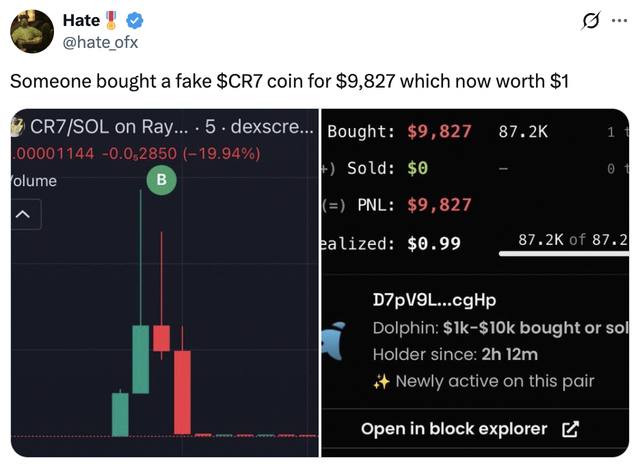The image size is (640, 464).
Task: Click the Bought $9,827 amount
Action: [x=440, y=131]
